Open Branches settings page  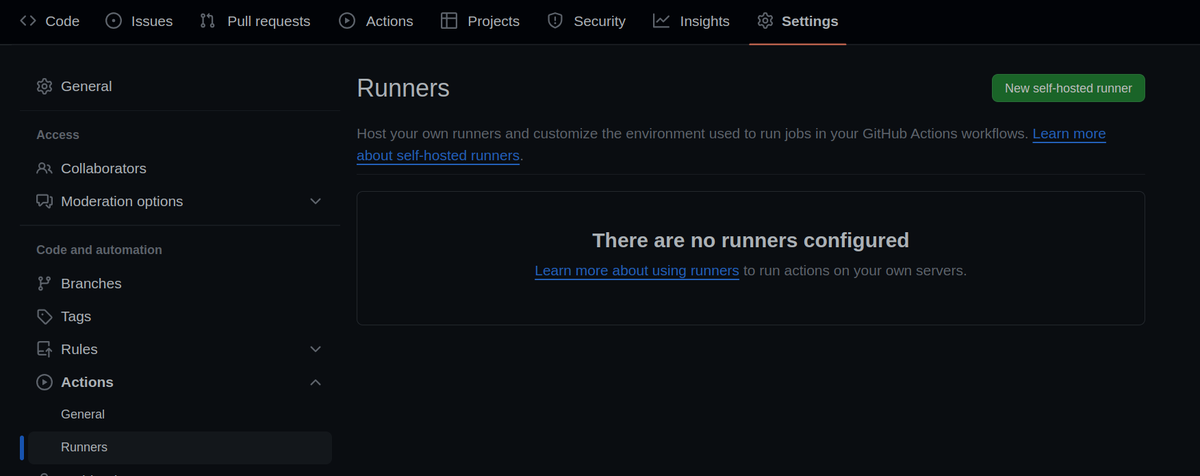[x=180, y=283]
